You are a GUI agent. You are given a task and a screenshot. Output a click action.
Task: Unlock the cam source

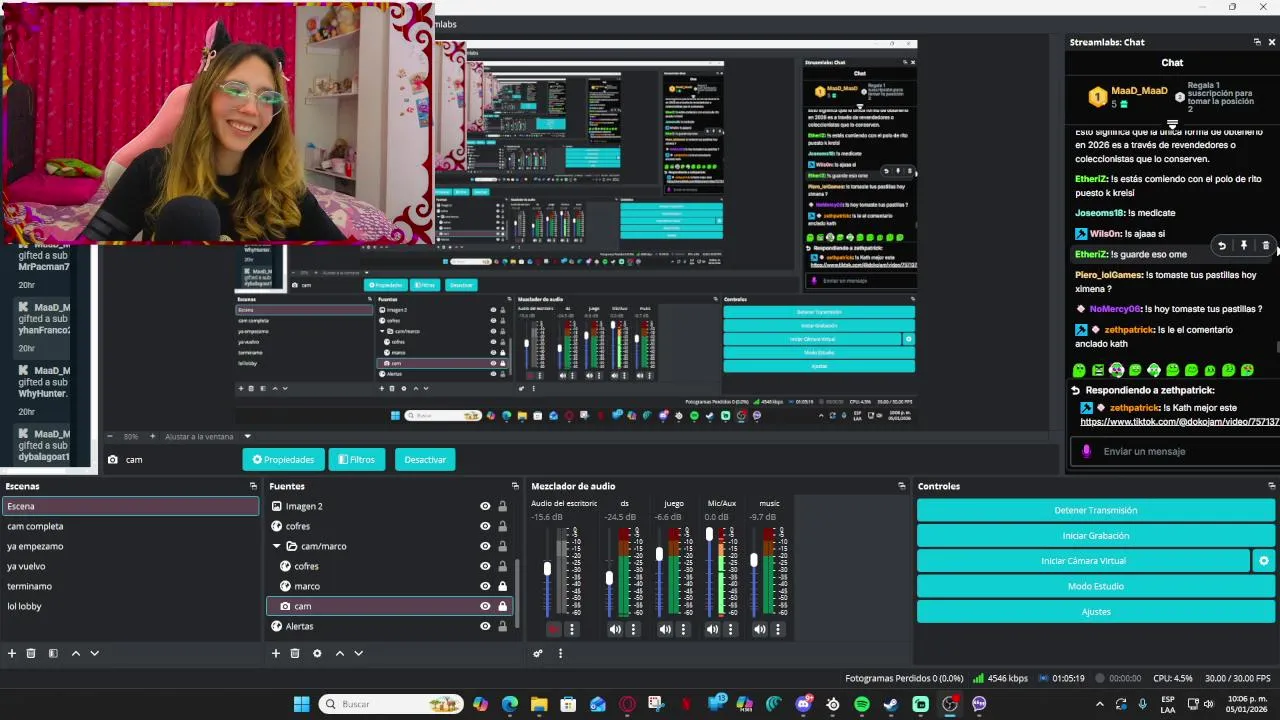tap(502, 606)
